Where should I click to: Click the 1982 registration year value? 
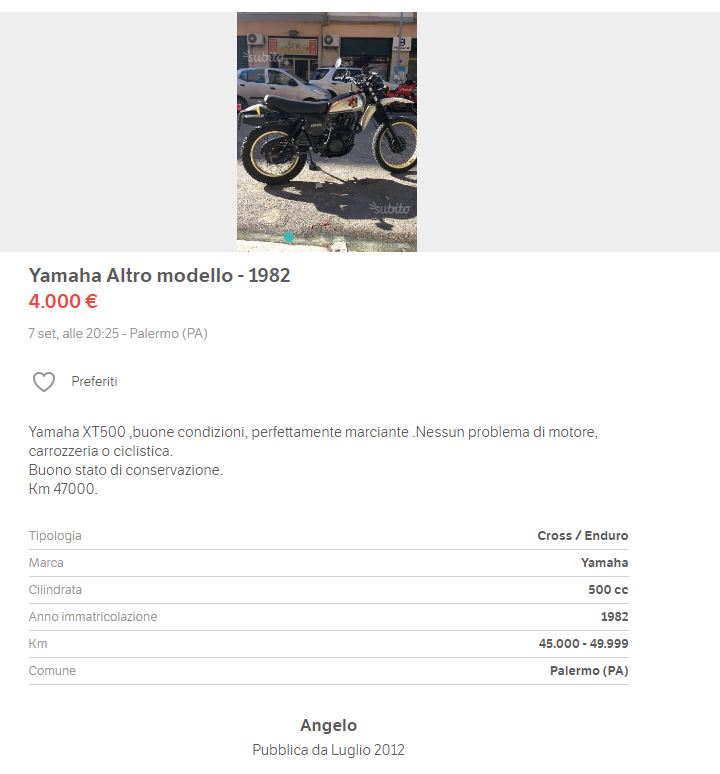point(614,617)
